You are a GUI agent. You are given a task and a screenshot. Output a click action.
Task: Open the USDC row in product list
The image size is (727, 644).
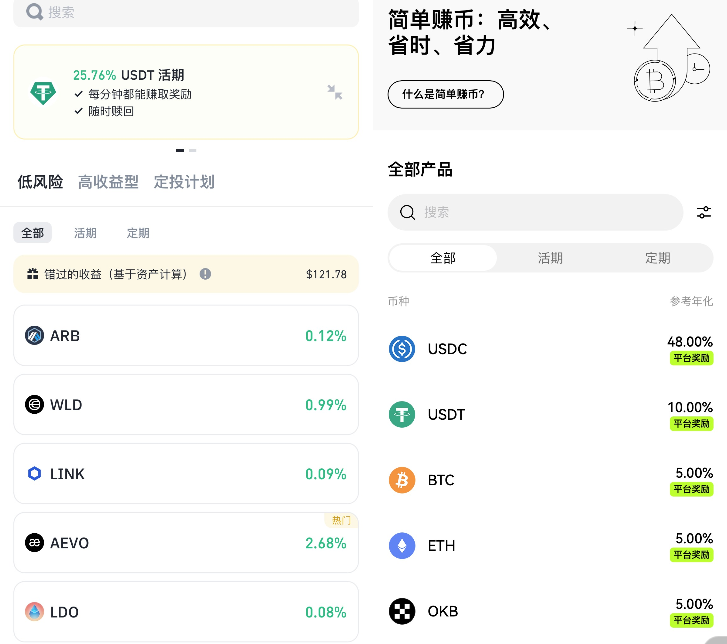click(550, 349)
